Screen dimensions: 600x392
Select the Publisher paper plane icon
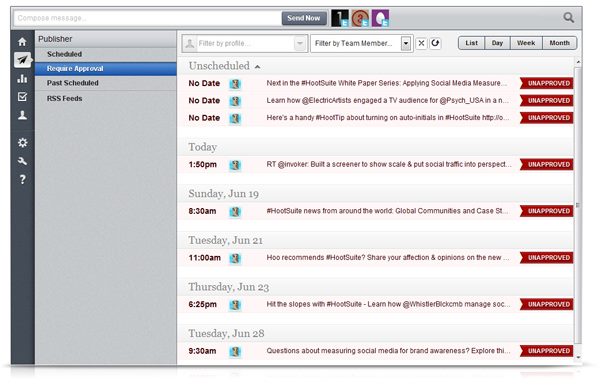23,60
